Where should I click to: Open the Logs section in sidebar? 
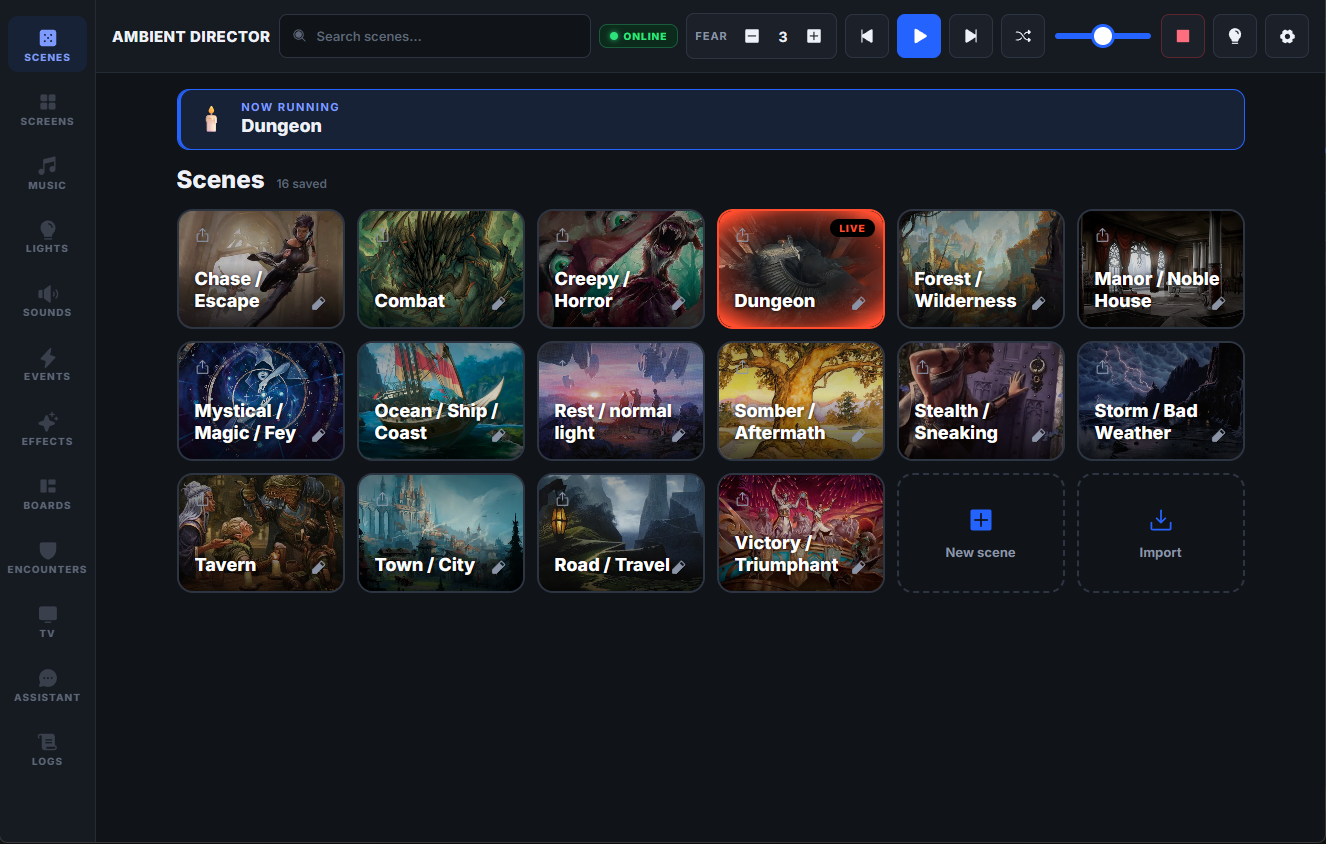[x=47, y=749]
